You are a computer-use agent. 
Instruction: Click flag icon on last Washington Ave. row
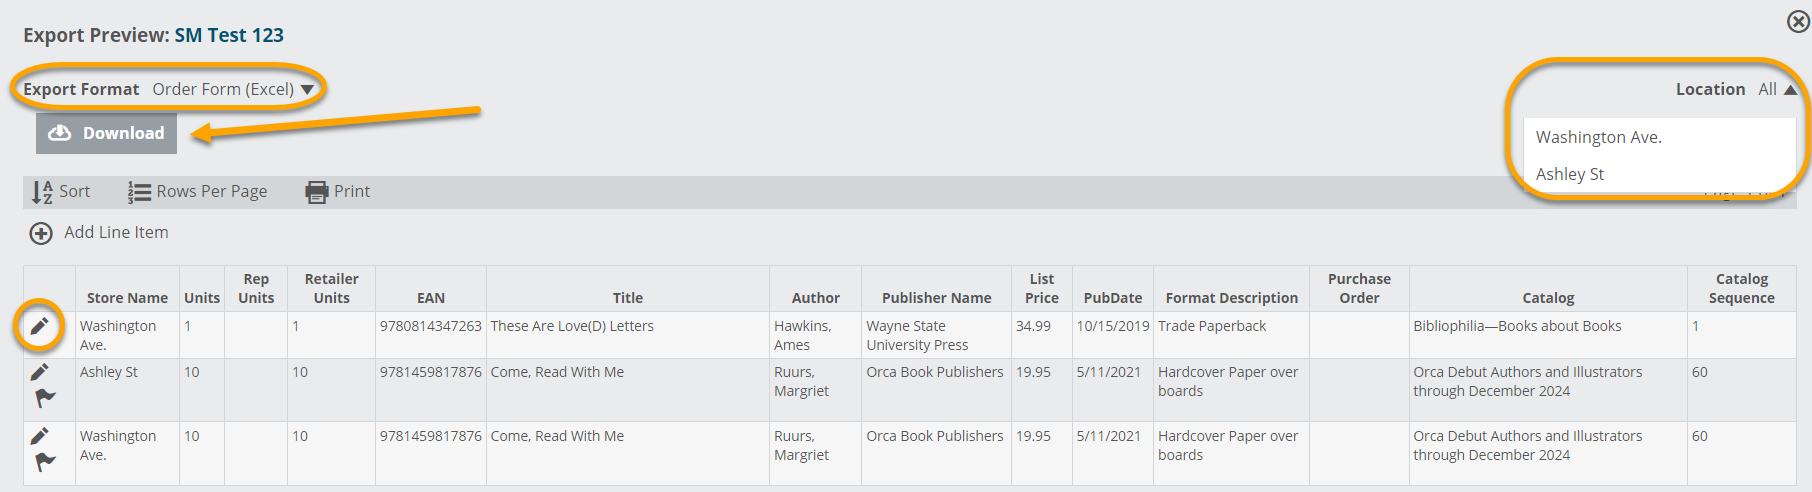pos(45,462)
